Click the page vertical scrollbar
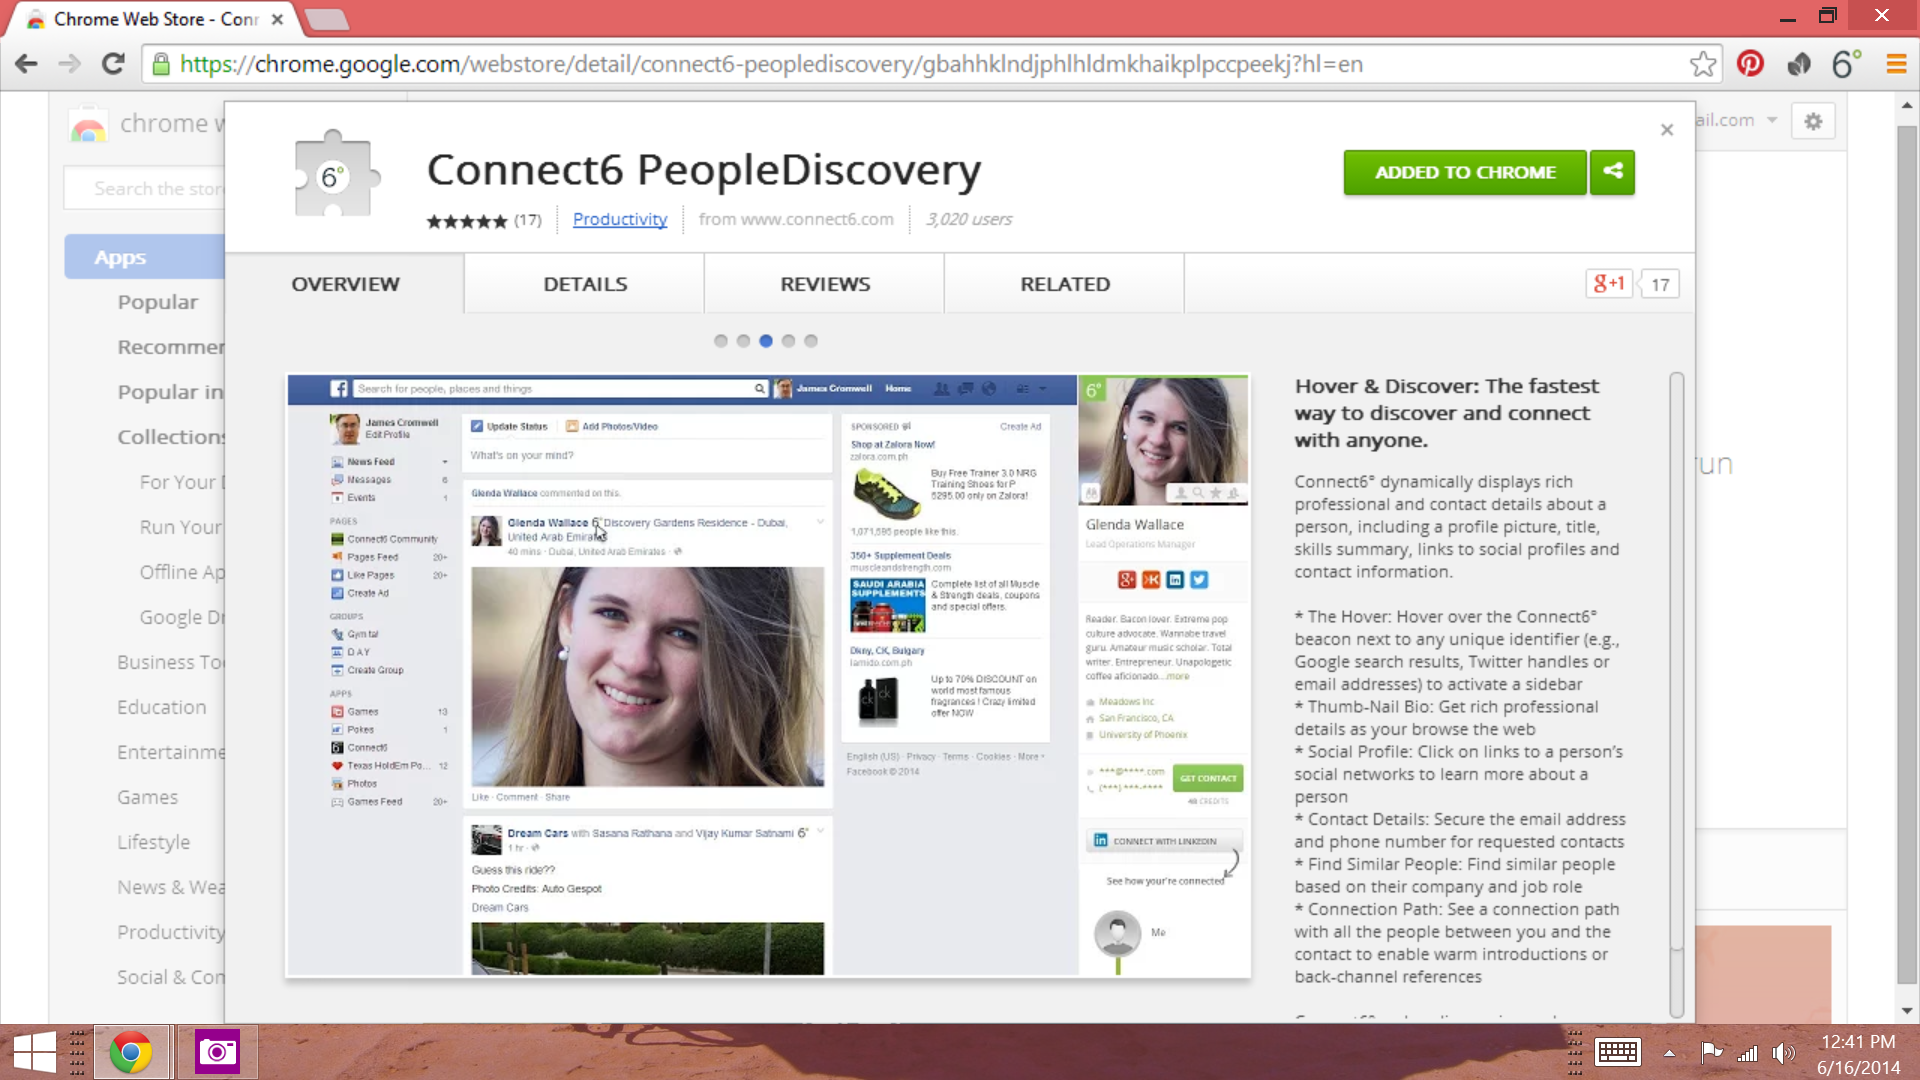This screenshot has width=1920, height=1080. (x=1907, y=555)
